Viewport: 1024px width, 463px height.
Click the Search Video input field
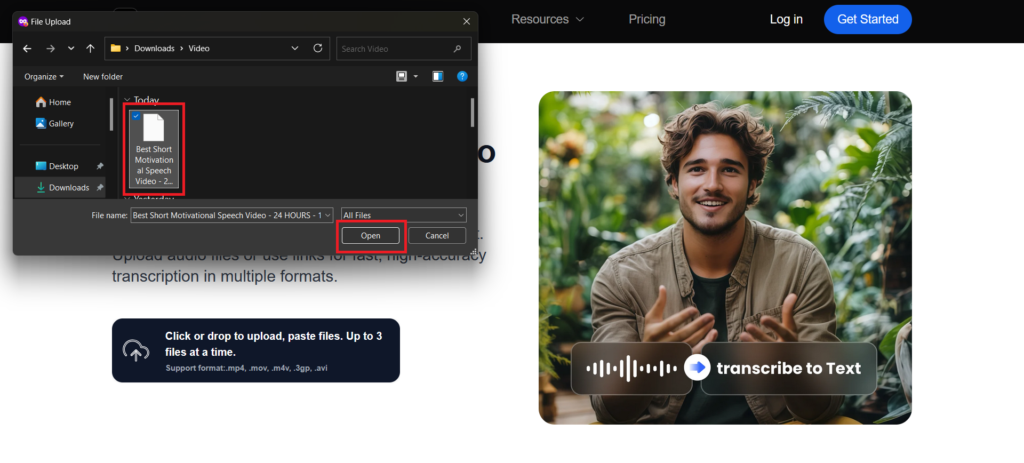[x=395, y=48]
